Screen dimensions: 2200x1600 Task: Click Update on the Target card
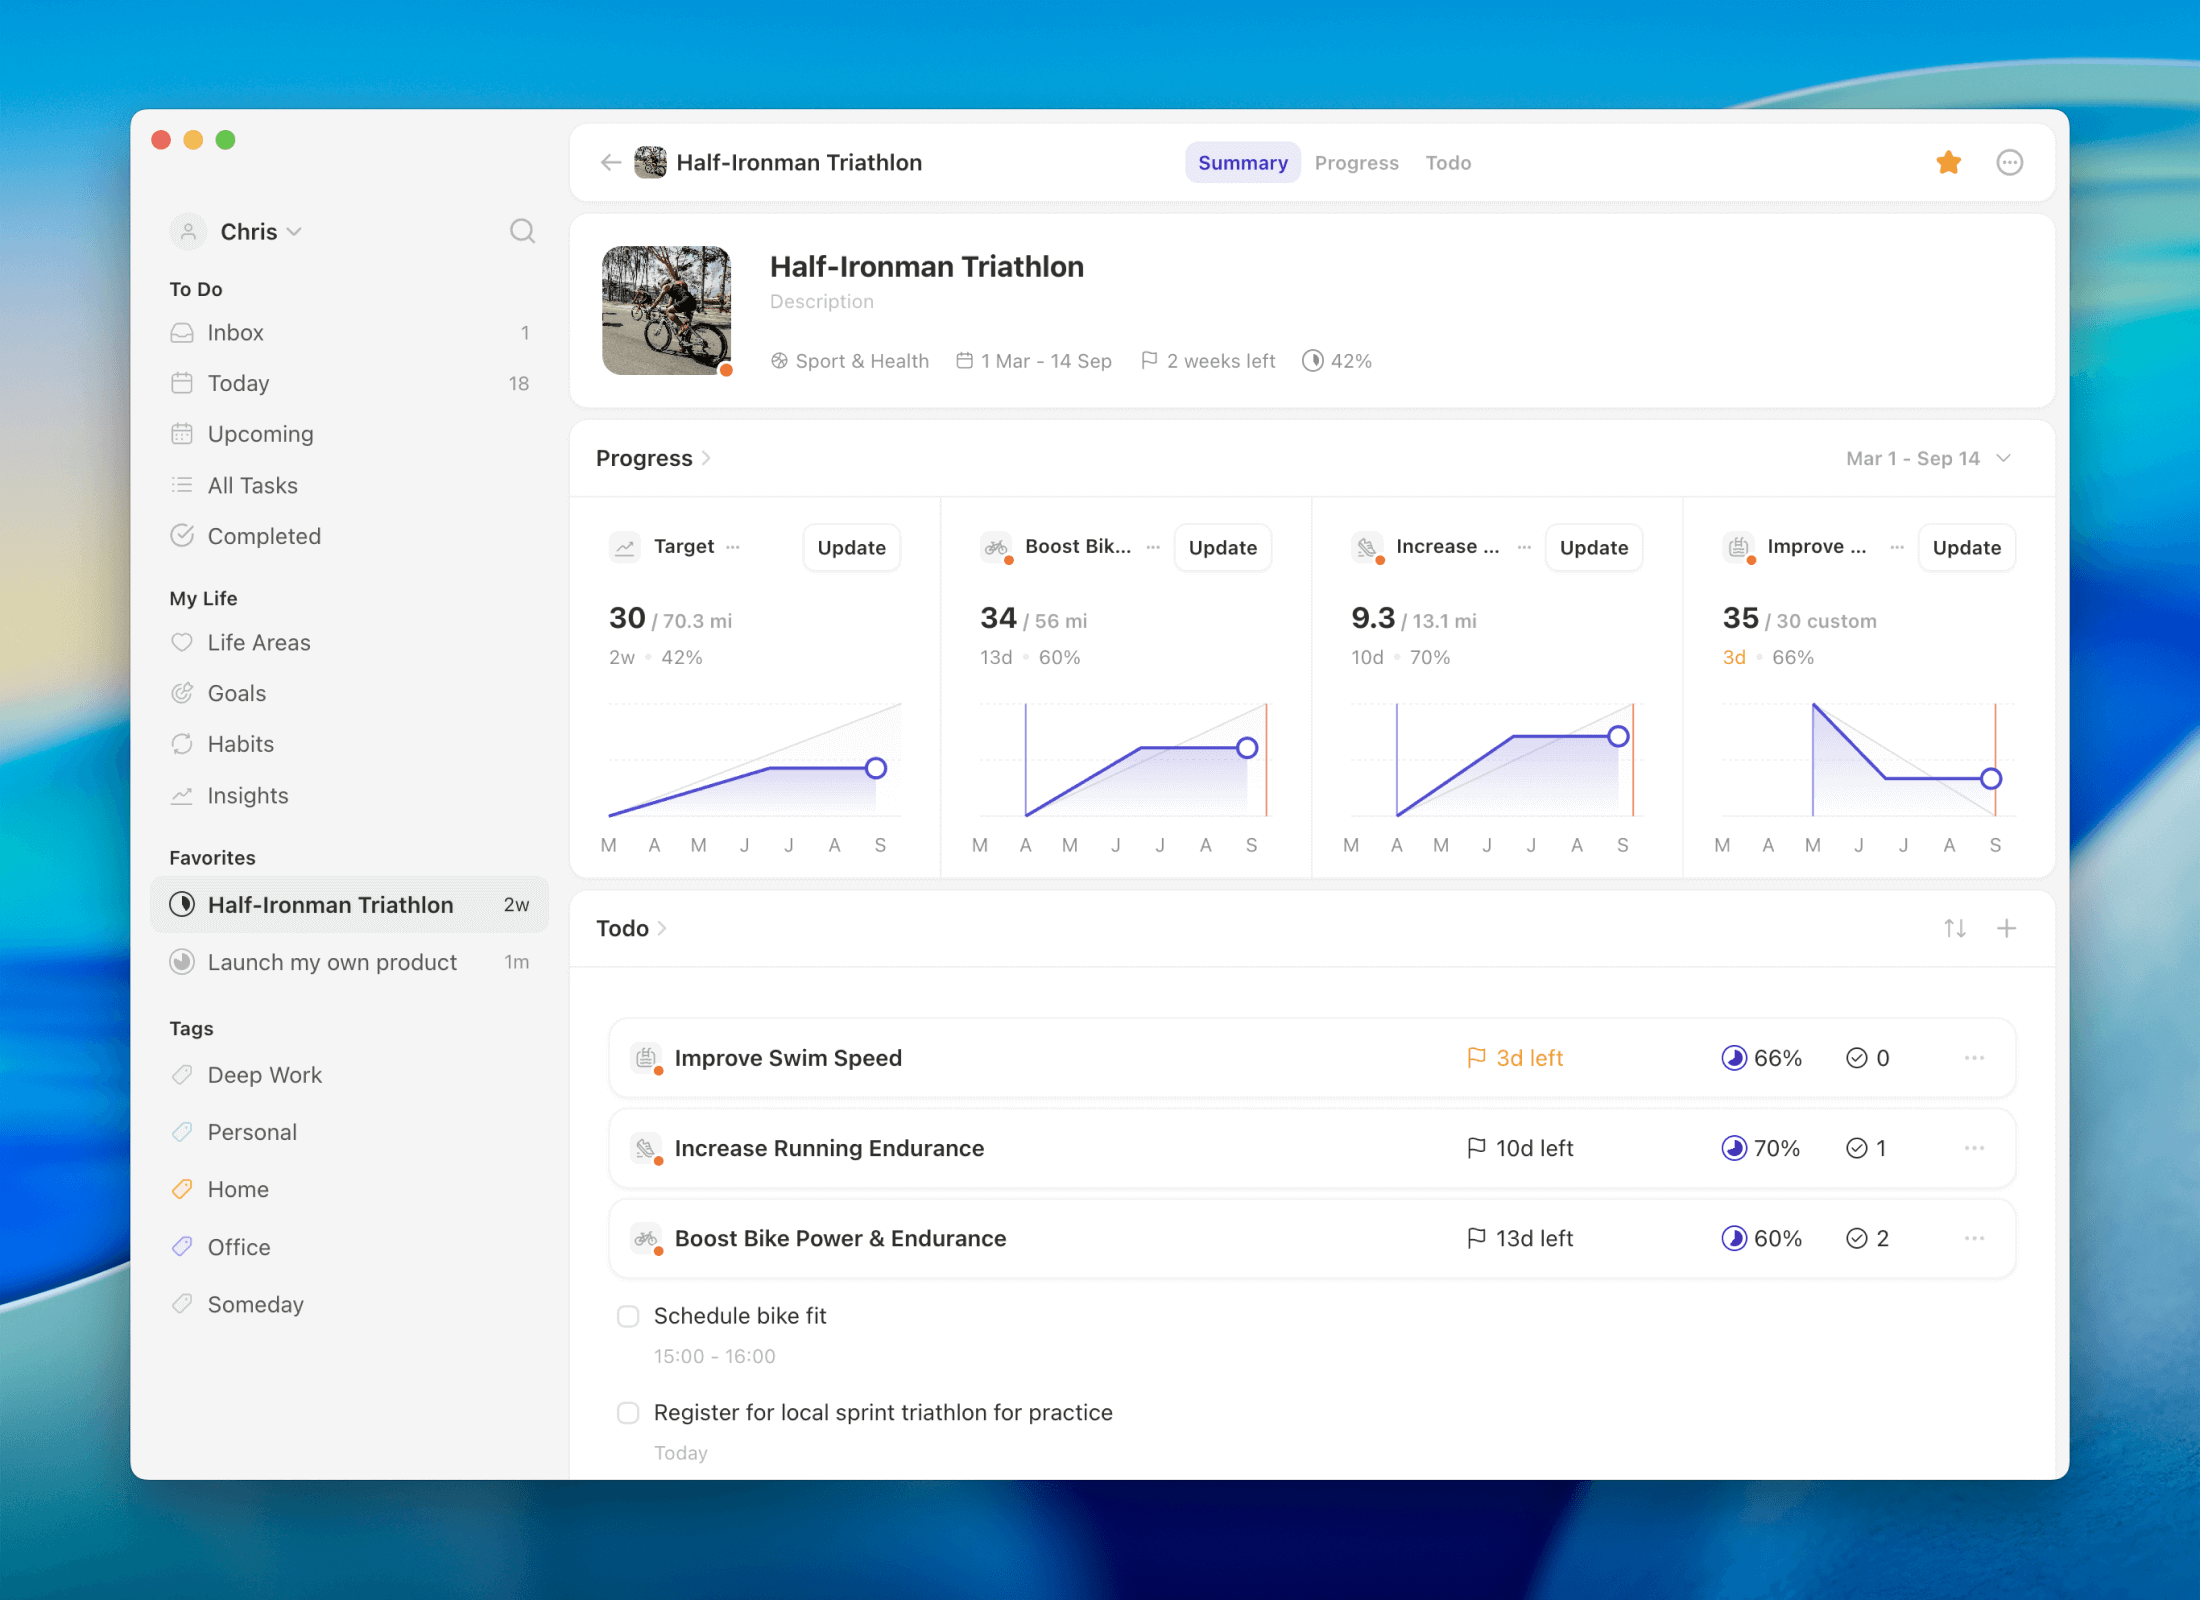(851, 547)
